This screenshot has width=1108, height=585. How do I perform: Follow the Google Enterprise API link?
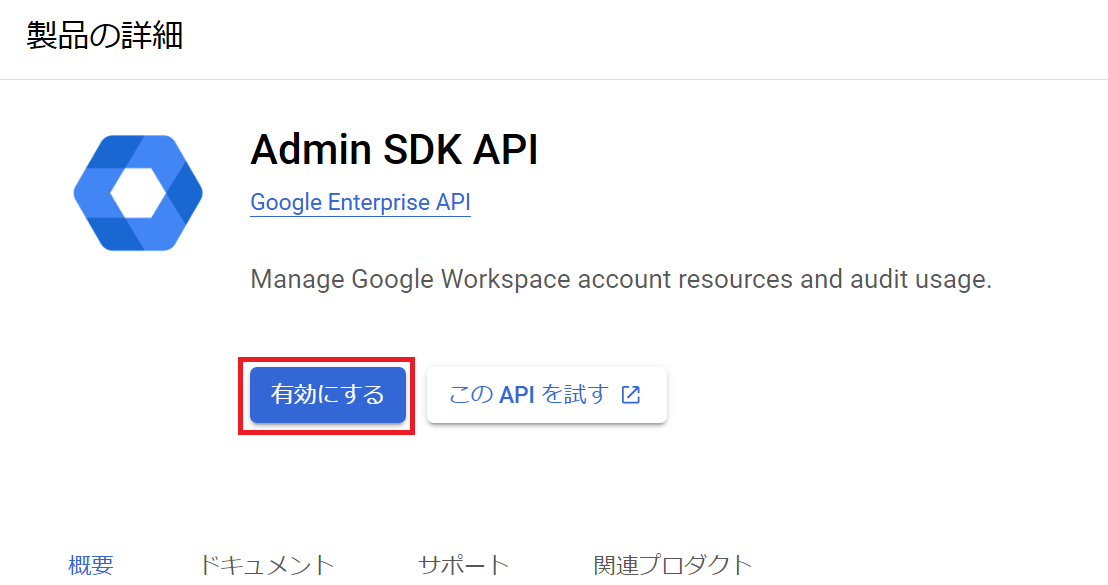pos(360,202)
